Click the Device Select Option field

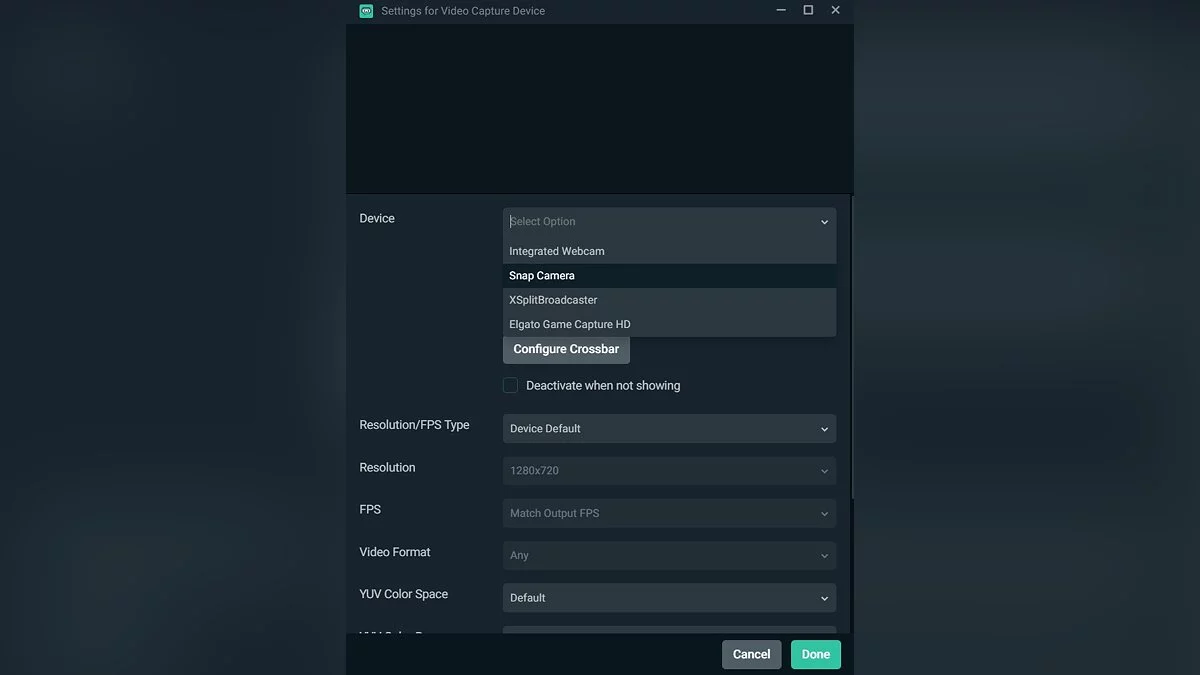coord(669,222)
